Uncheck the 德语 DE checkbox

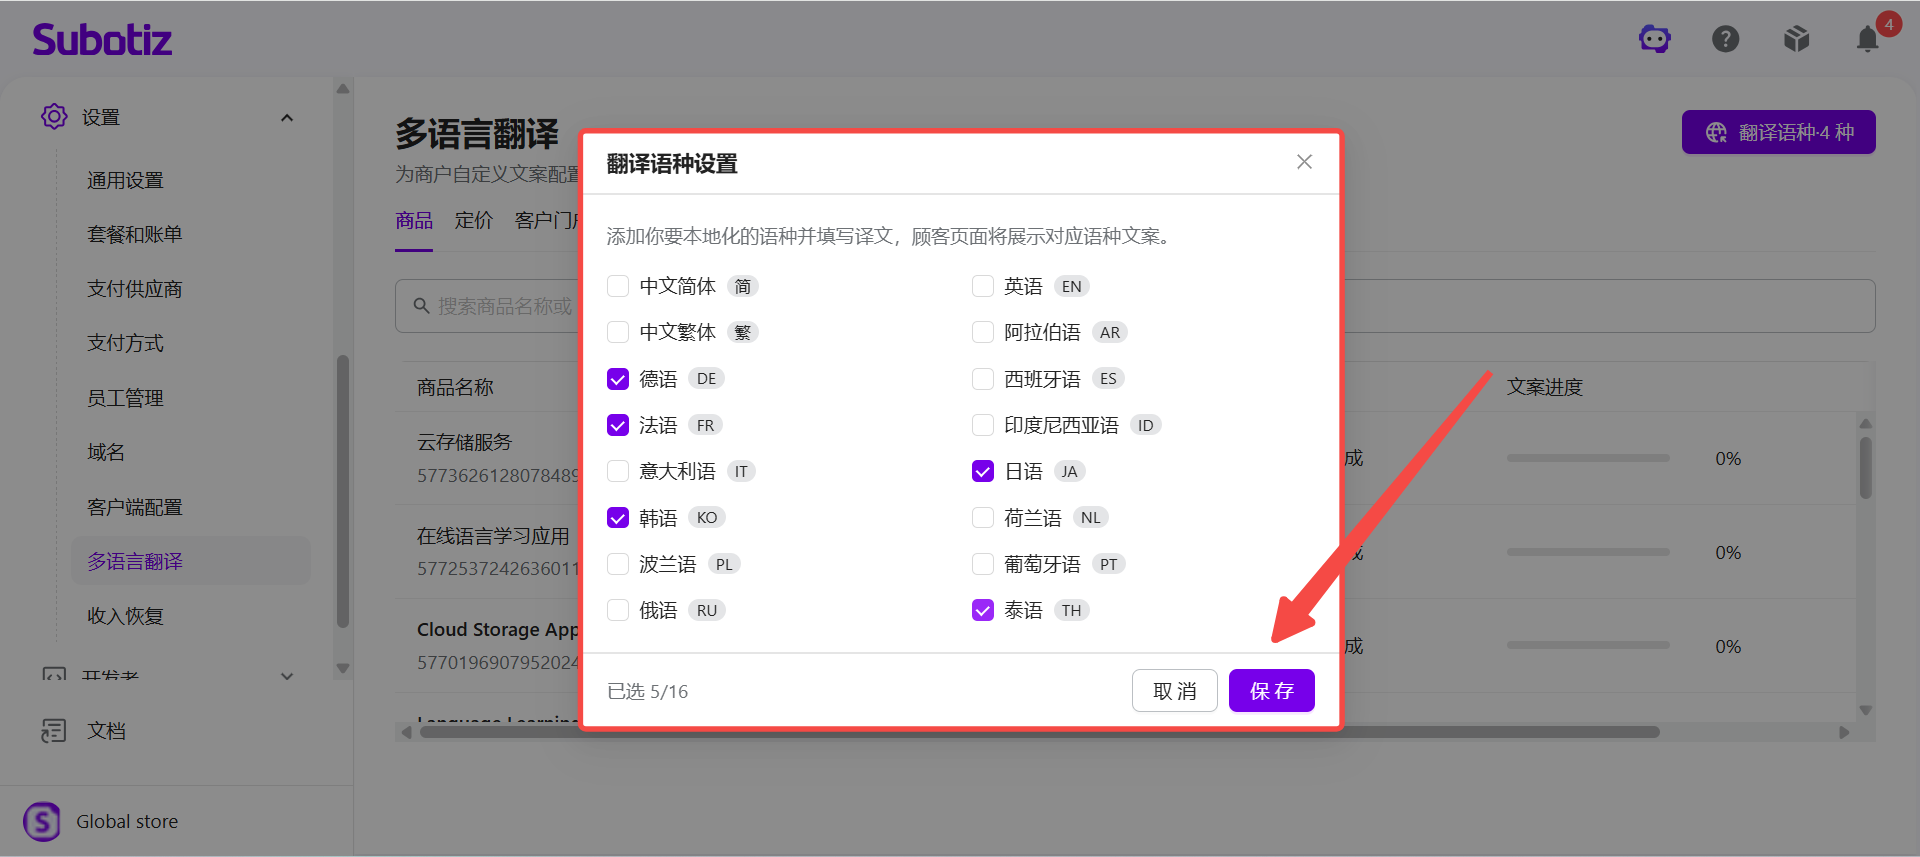coord(618,379)
